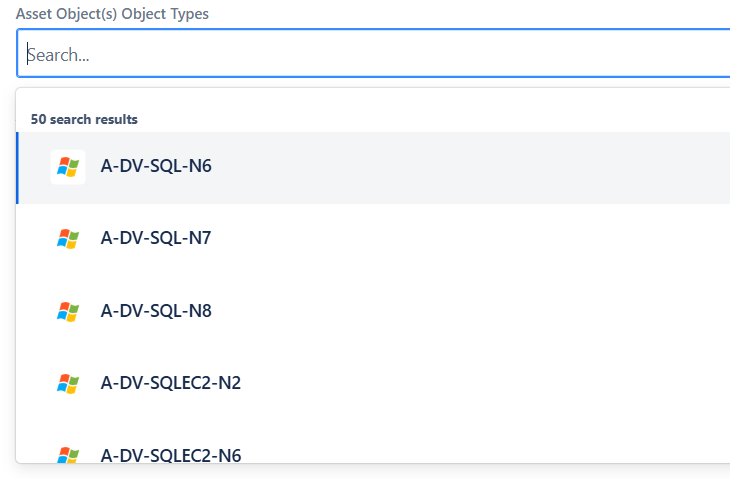
Task: Pick the A-DV-SQLEC2-N2 option
Action: 373,384
